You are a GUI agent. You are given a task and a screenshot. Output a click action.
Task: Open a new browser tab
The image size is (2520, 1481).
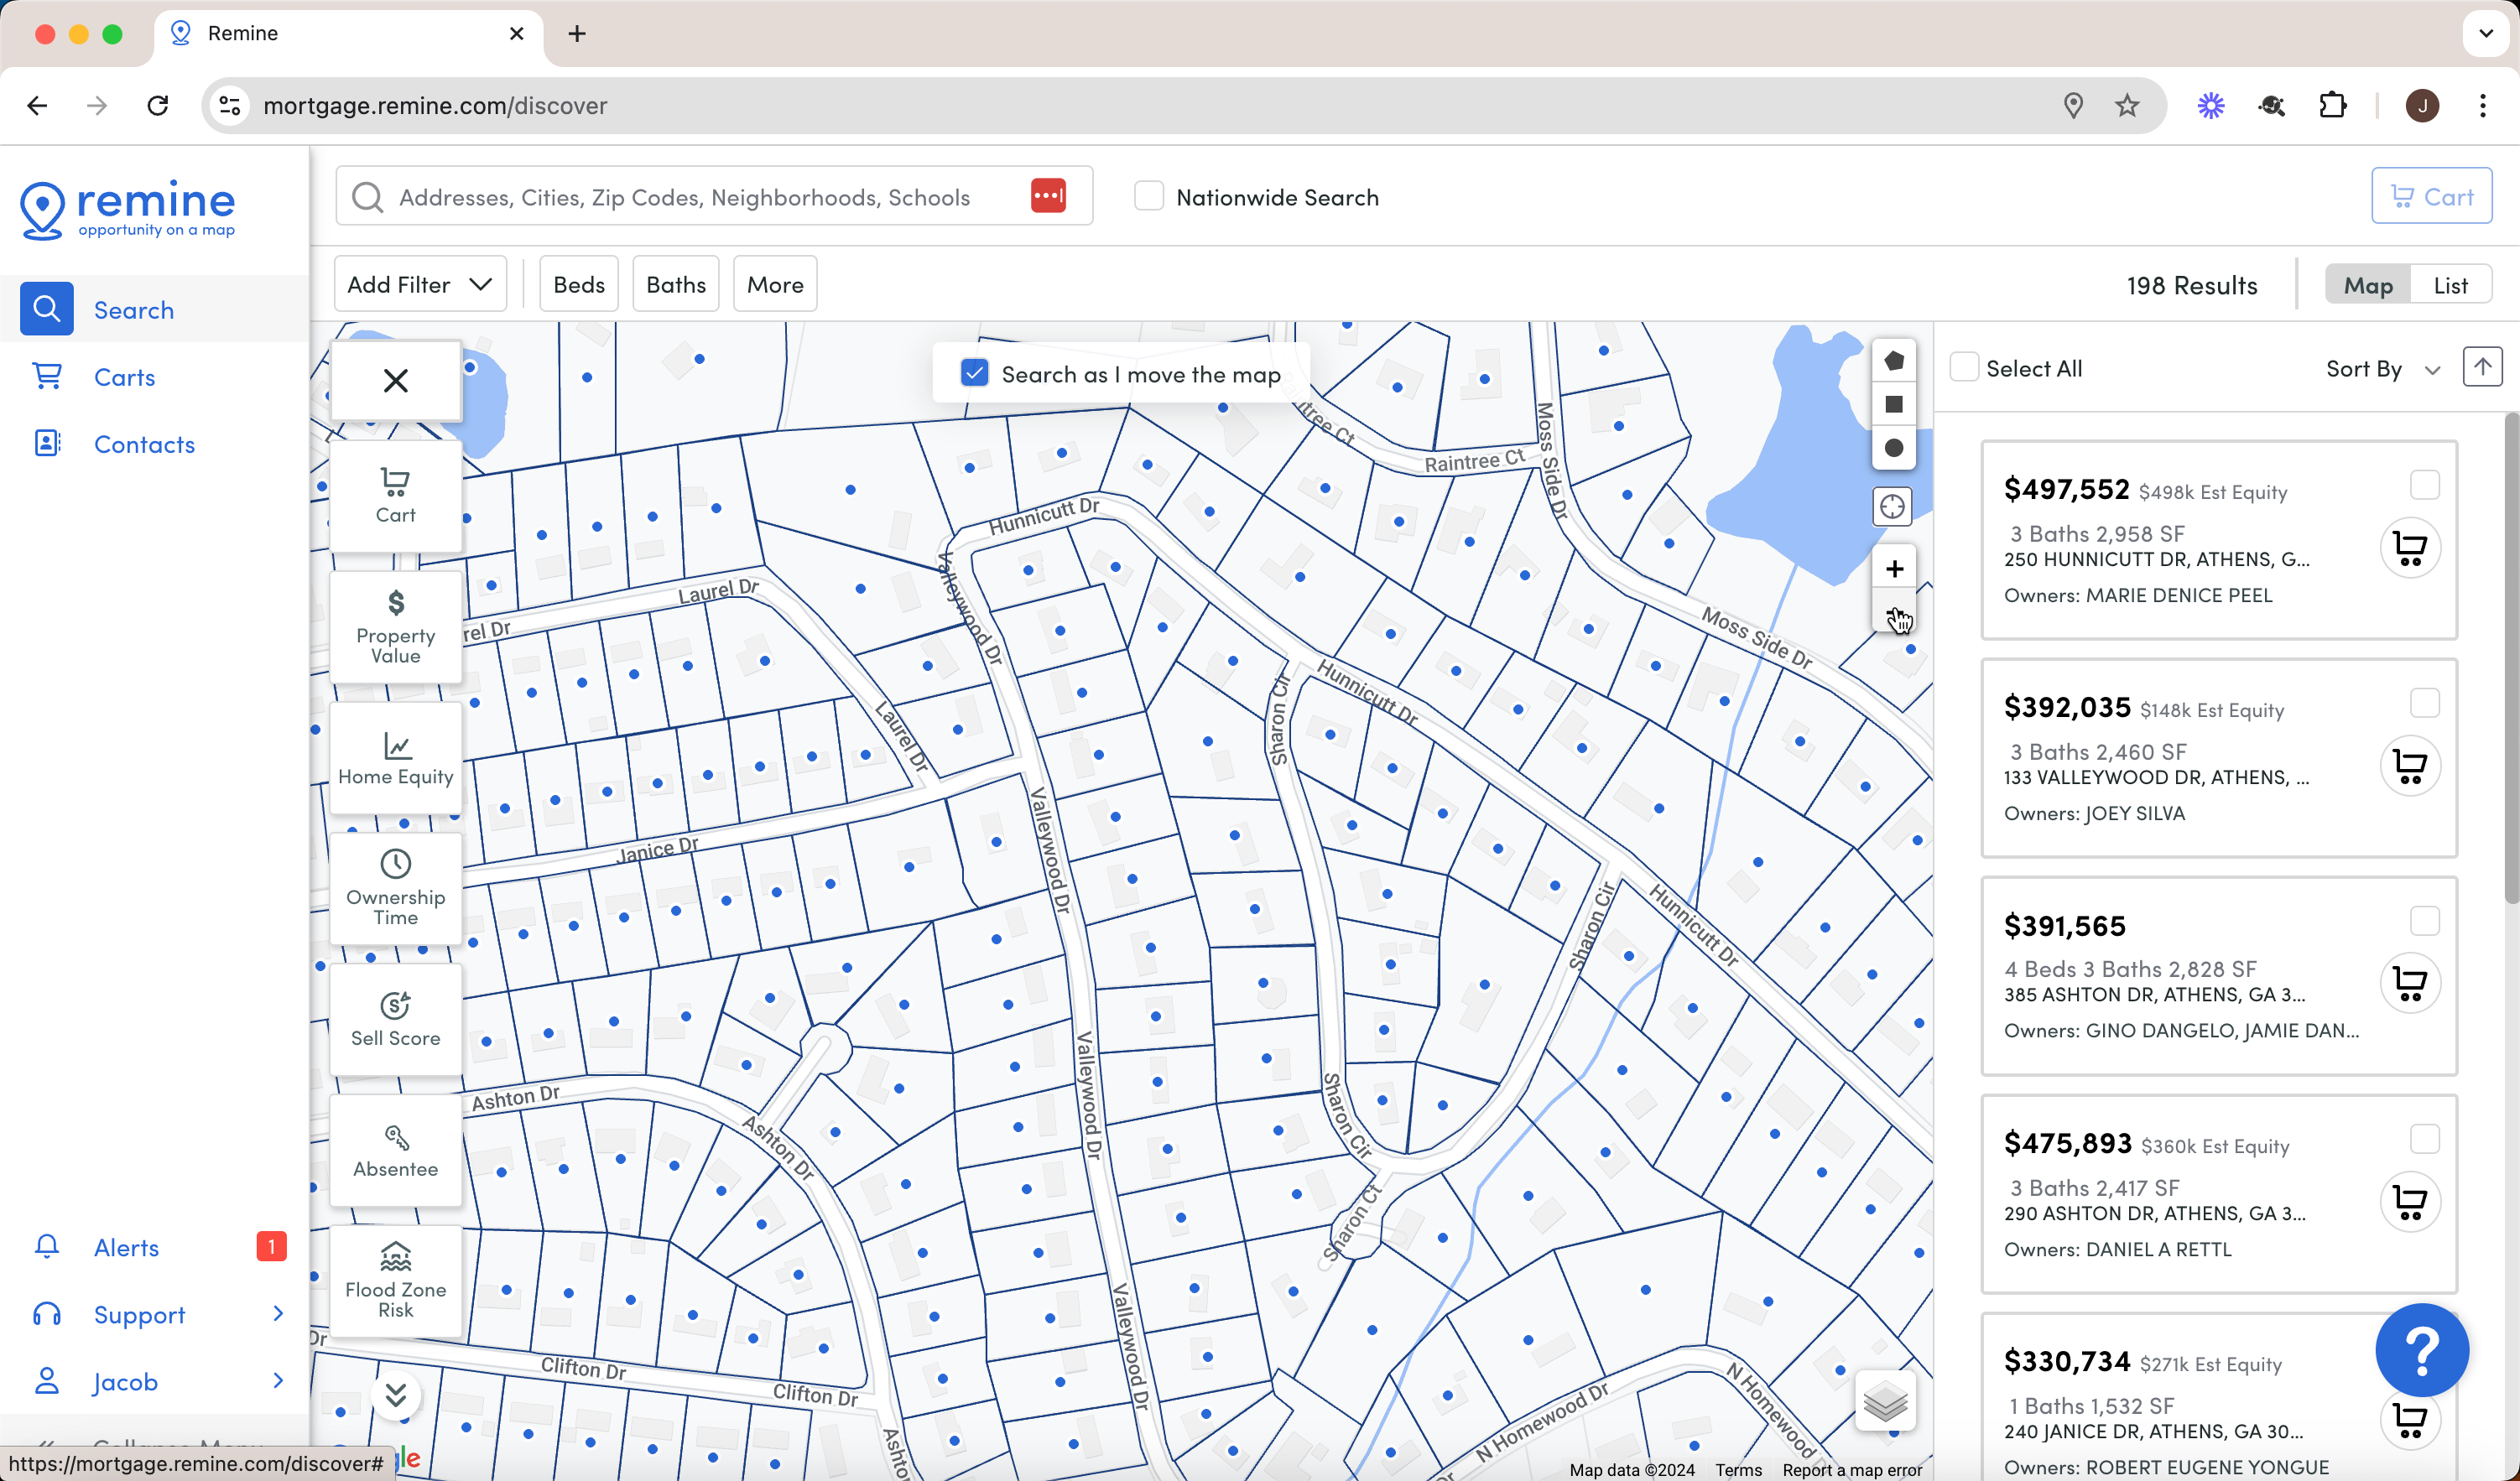pyautogui.click(x=577, y=34)
